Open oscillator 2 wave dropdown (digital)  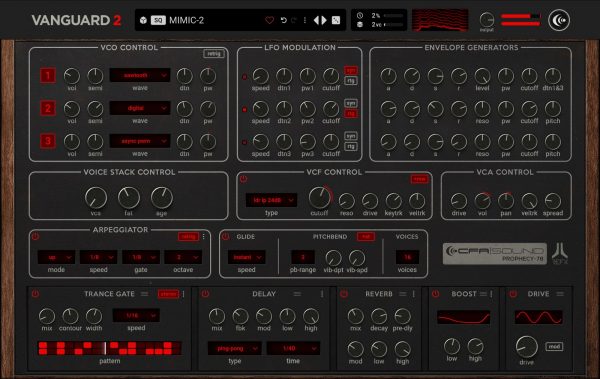140,108
